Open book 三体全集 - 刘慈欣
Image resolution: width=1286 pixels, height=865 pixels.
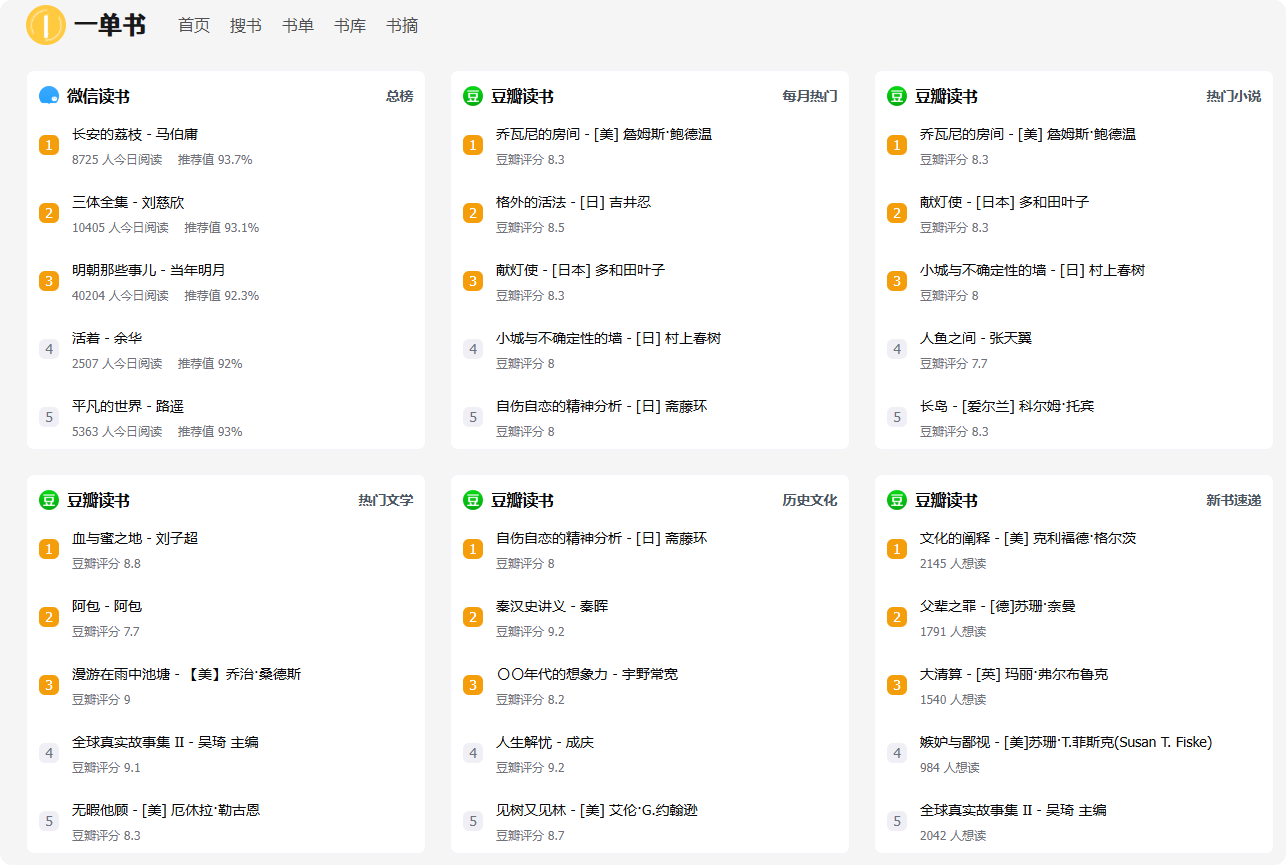point(128,202)
